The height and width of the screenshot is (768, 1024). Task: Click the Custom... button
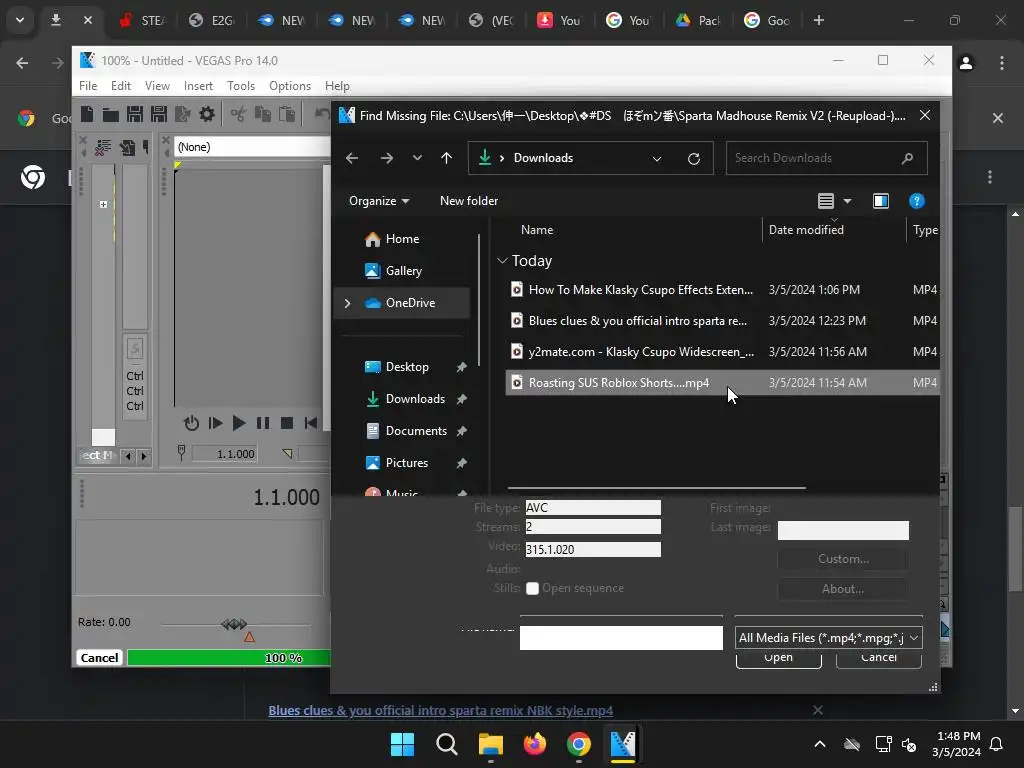[x=842, y=559]
